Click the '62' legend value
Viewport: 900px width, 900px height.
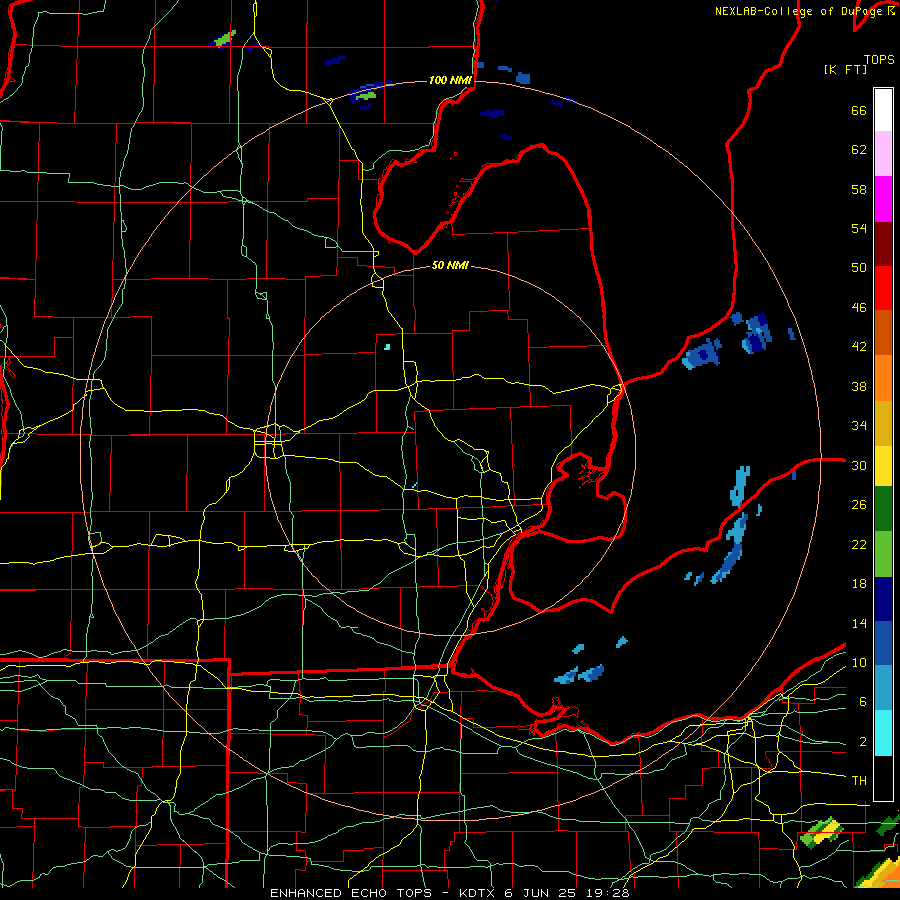[859, 150]
